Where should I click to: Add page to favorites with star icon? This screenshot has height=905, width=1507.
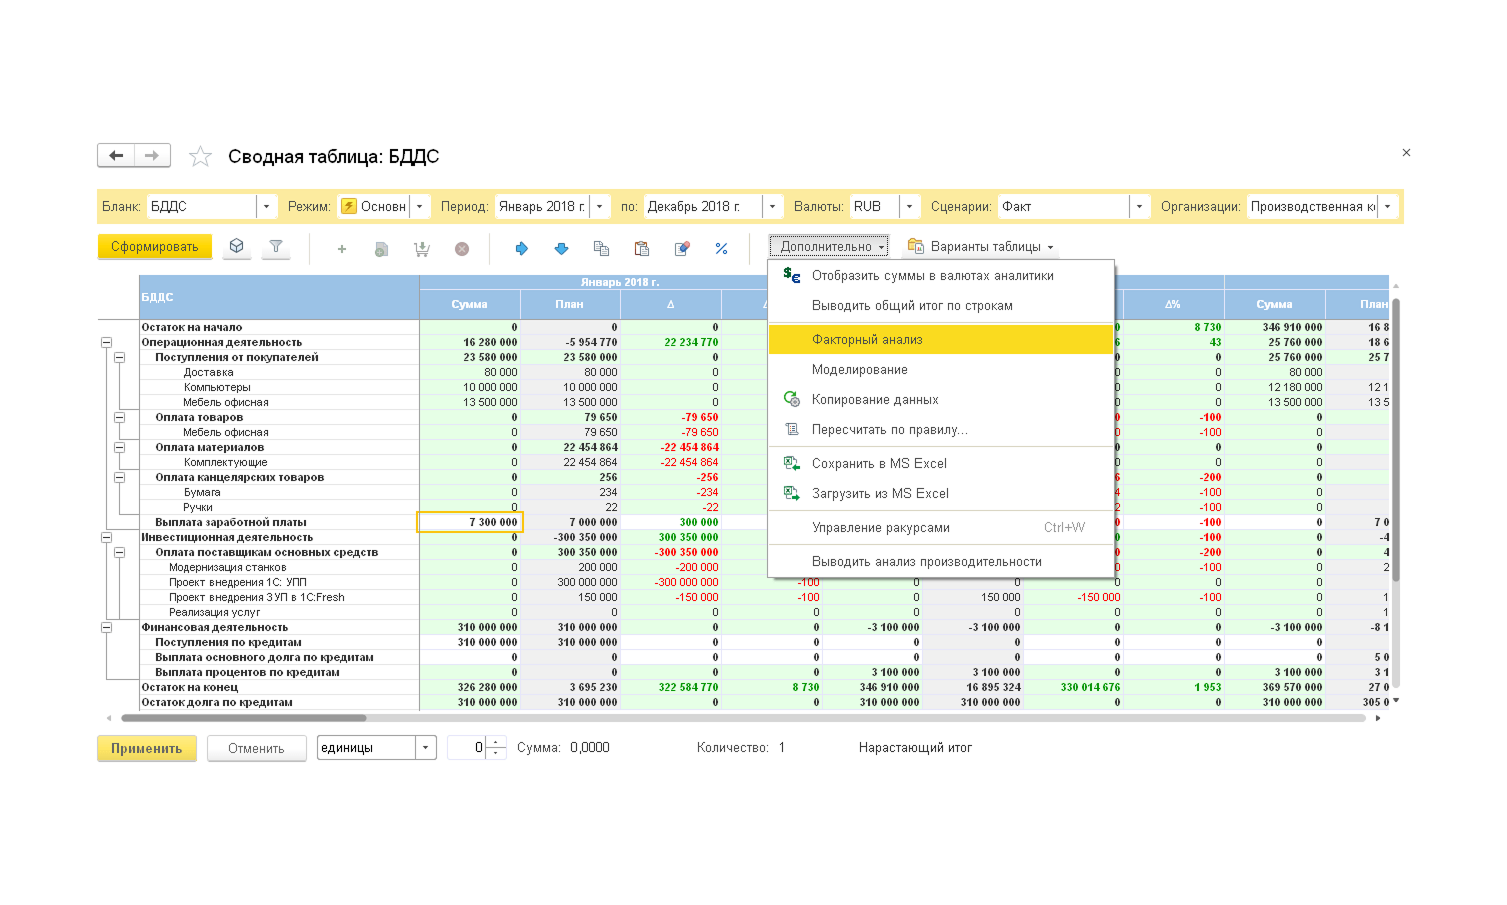200,156
